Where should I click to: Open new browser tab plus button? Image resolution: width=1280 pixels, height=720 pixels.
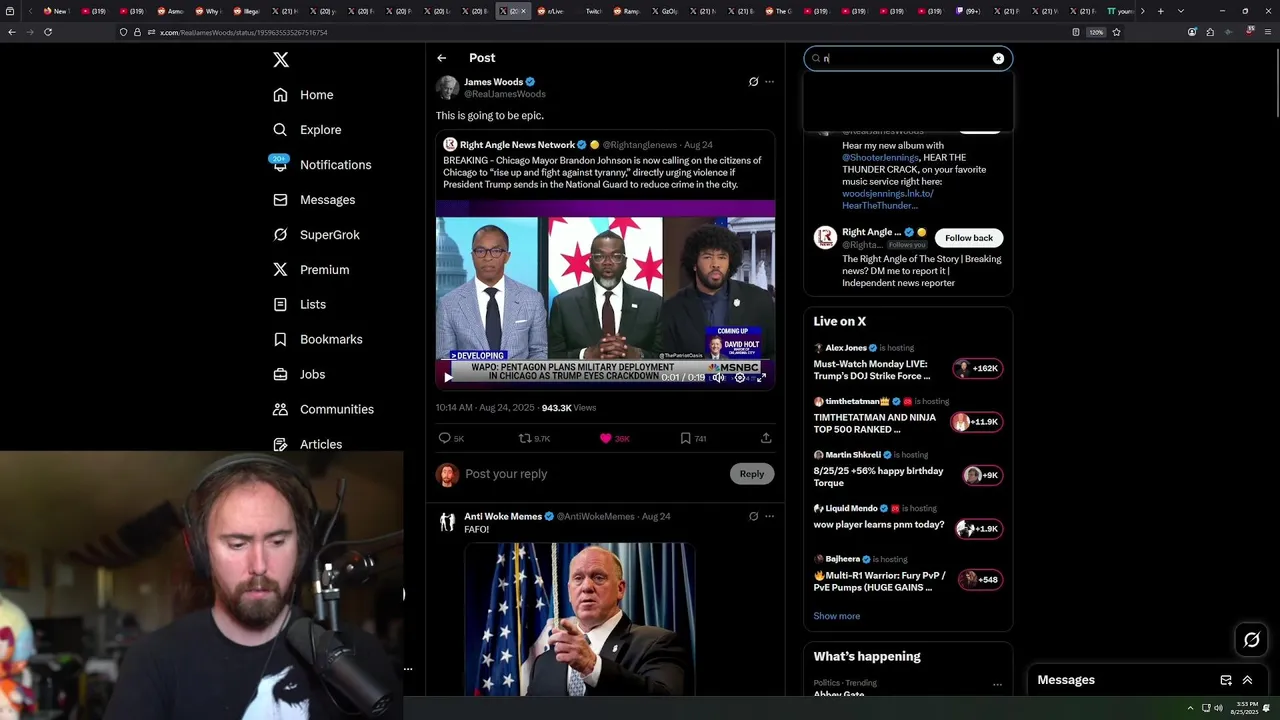pyautogui.click(x=1160, y=11)
